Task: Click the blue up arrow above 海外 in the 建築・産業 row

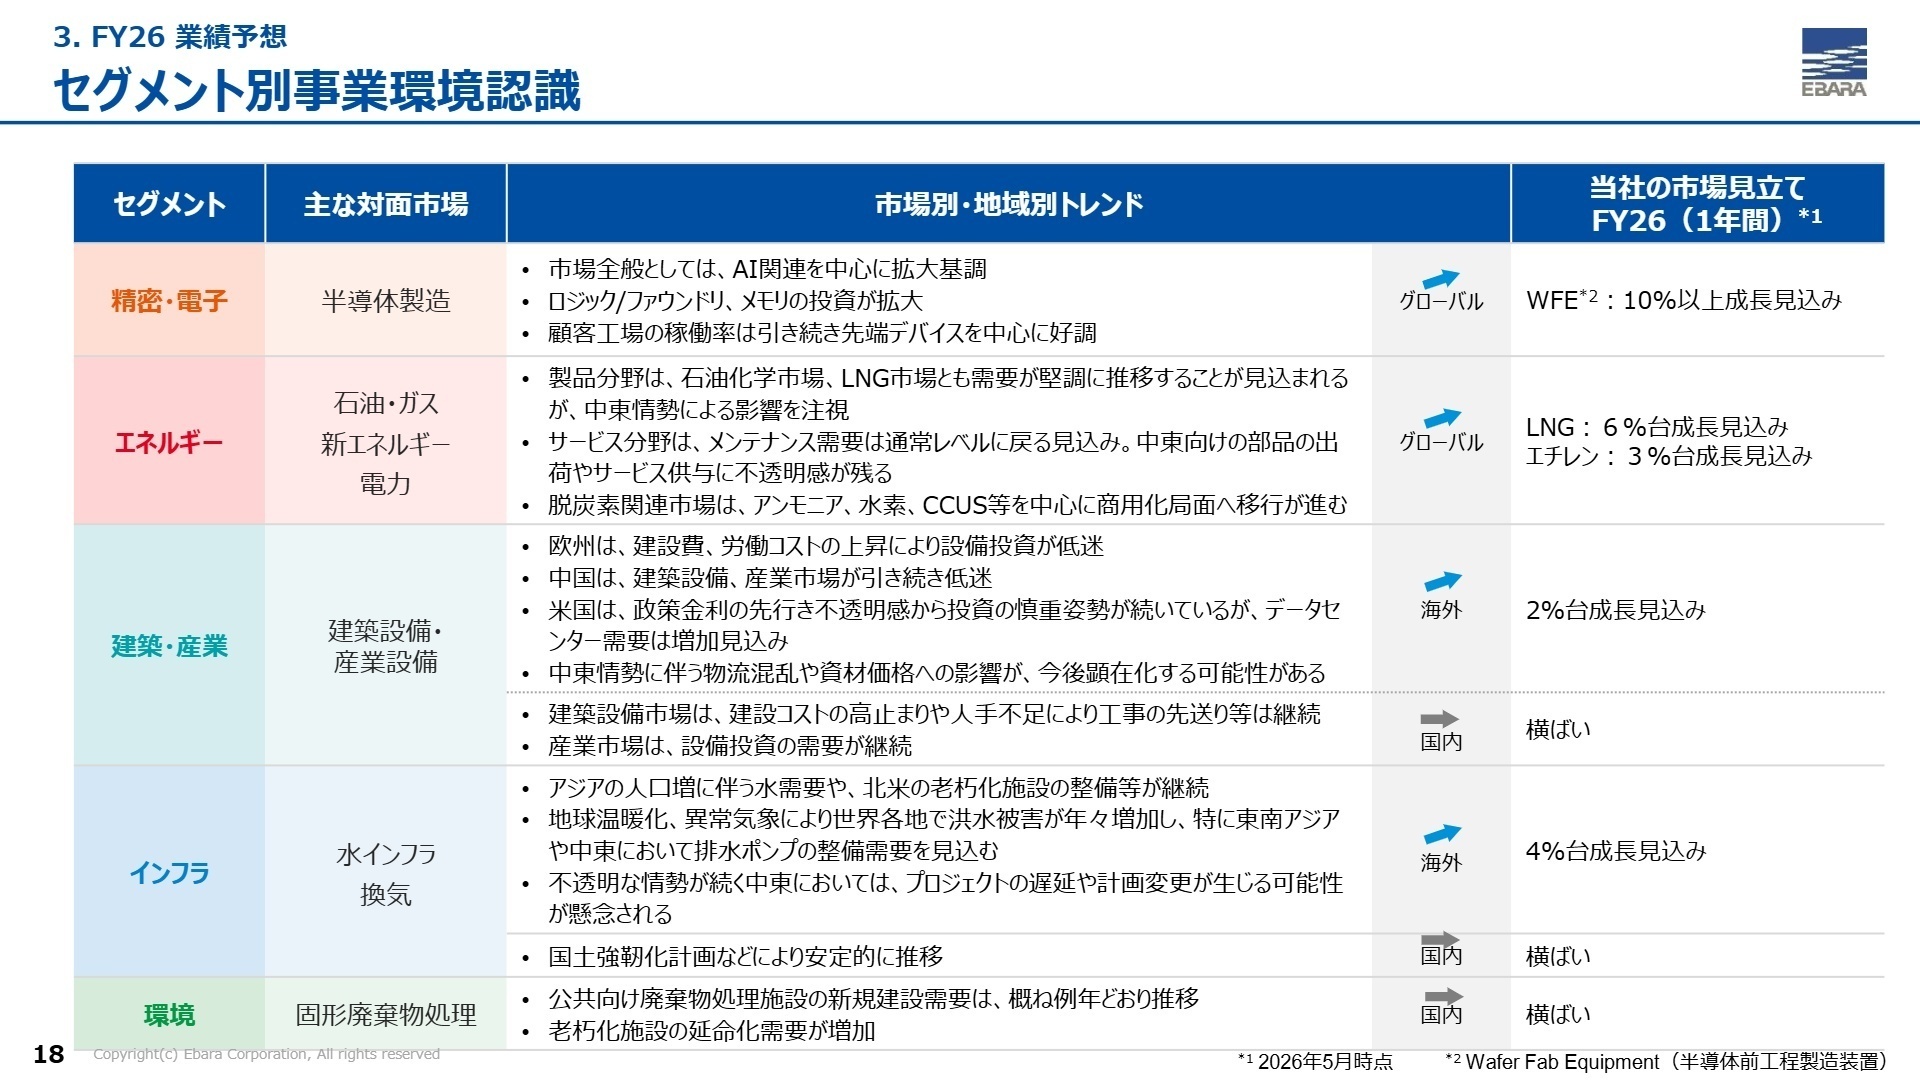Action: pyautogui.click(x=1442, y=581)
